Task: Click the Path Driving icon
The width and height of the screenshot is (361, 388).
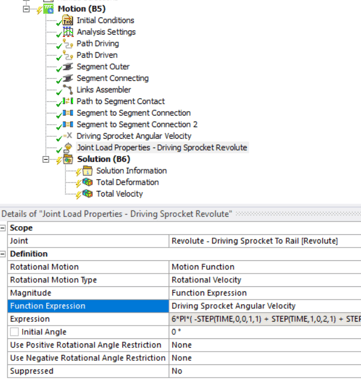Action: [68, 44]
